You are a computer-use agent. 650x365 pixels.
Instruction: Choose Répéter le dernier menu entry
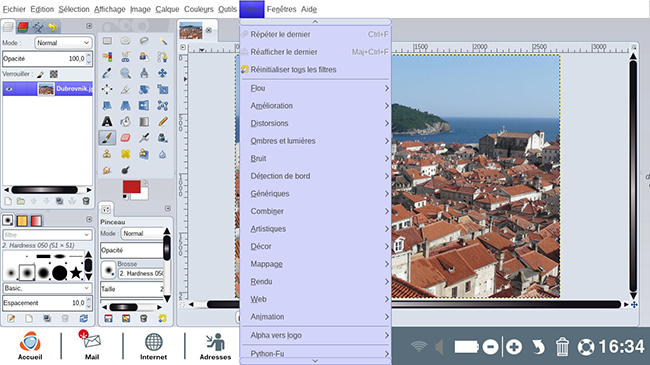coord(315,34)
